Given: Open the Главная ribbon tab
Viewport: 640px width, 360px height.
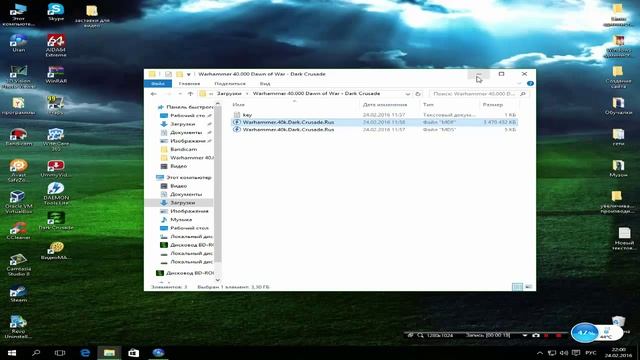Looking at the screenshot, I should (x=189, y=84).
